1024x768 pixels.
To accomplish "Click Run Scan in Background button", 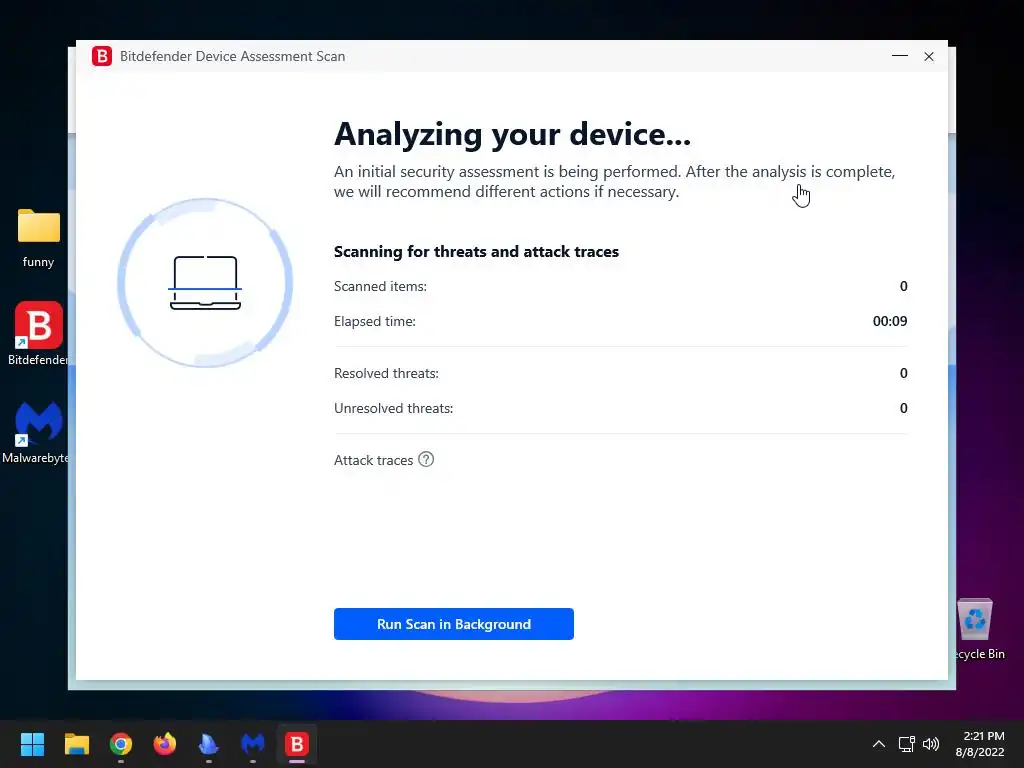I will (x=453, y=624).
